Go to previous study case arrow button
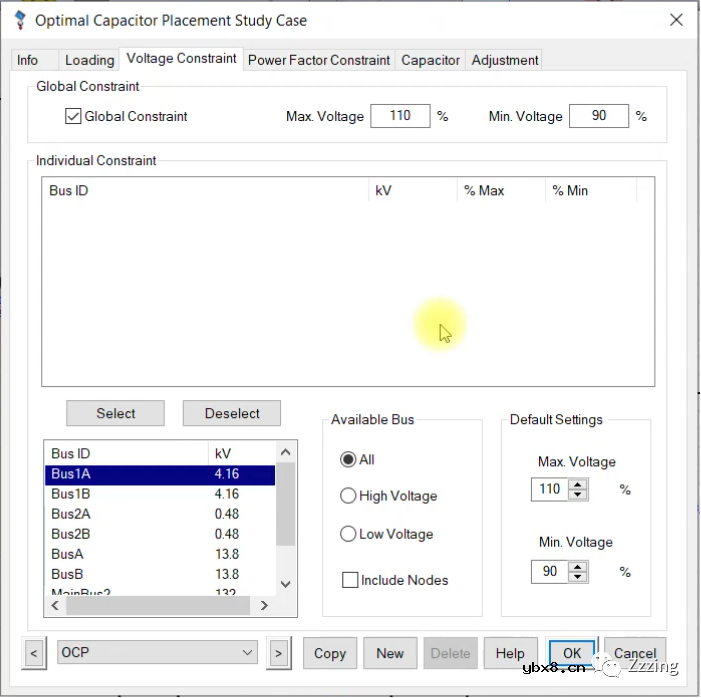The image size is (701, 698). pyautogui.click(x=34, y=653)
